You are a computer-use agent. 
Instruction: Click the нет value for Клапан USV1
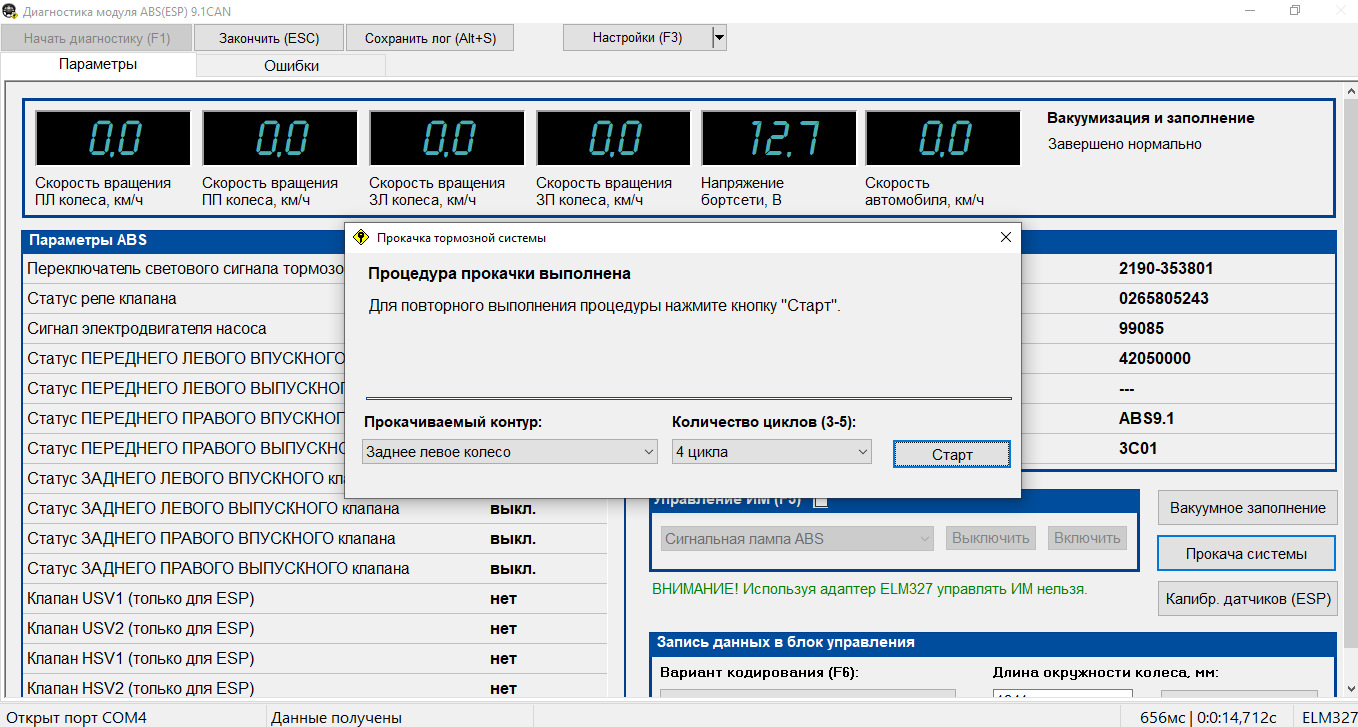click(503, 598)
